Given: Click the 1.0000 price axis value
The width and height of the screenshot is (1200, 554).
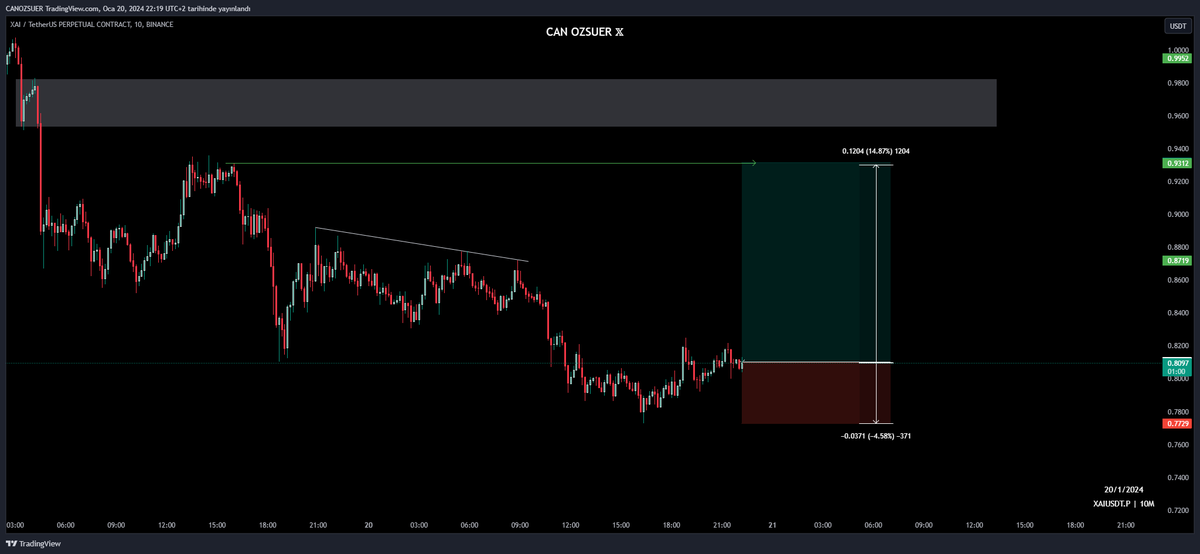Looking at the screenshot, I should (x=1176, y=50).
